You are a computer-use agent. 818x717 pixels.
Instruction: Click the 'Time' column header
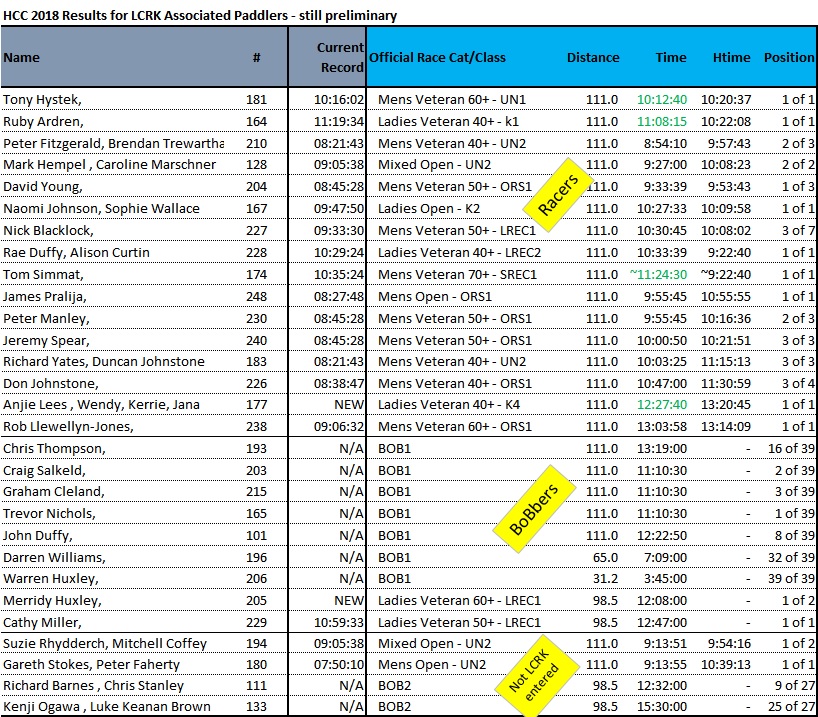pos(671,57)
